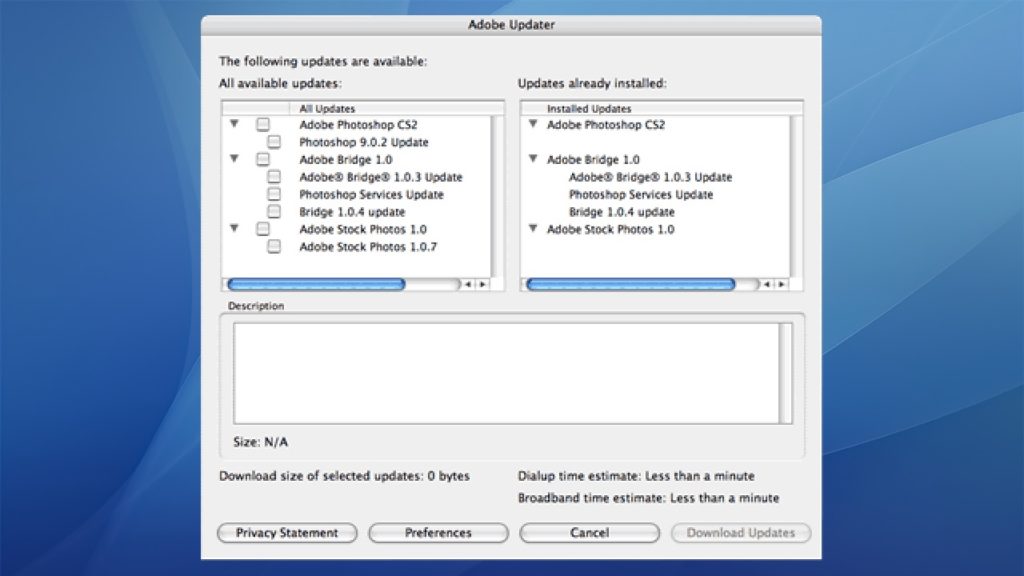Click horizontal scrollbar thumb in available updates list

click(x=317, y=284)
